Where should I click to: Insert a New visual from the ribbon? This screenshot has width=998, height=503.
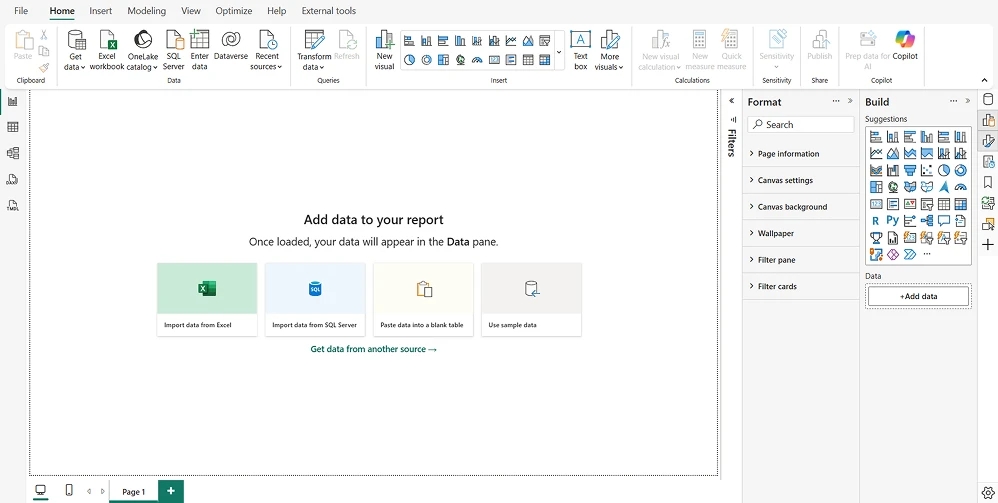point(384,50)
